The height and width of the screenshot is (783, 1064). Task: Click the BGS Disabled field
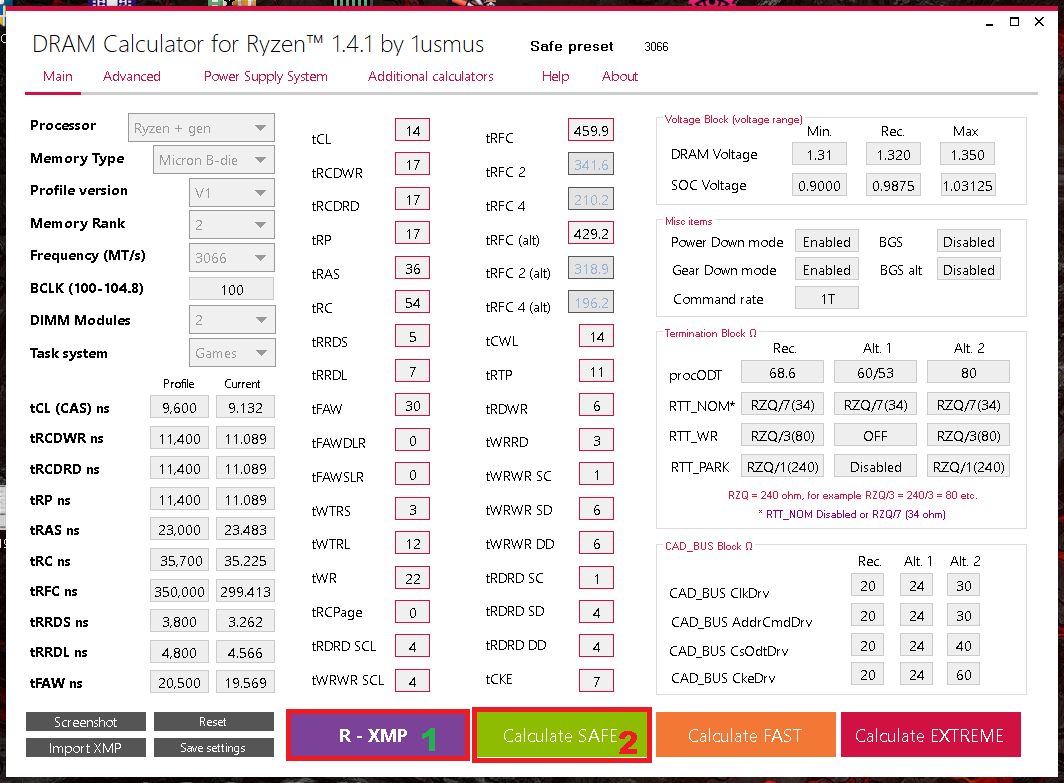(968, 242)
